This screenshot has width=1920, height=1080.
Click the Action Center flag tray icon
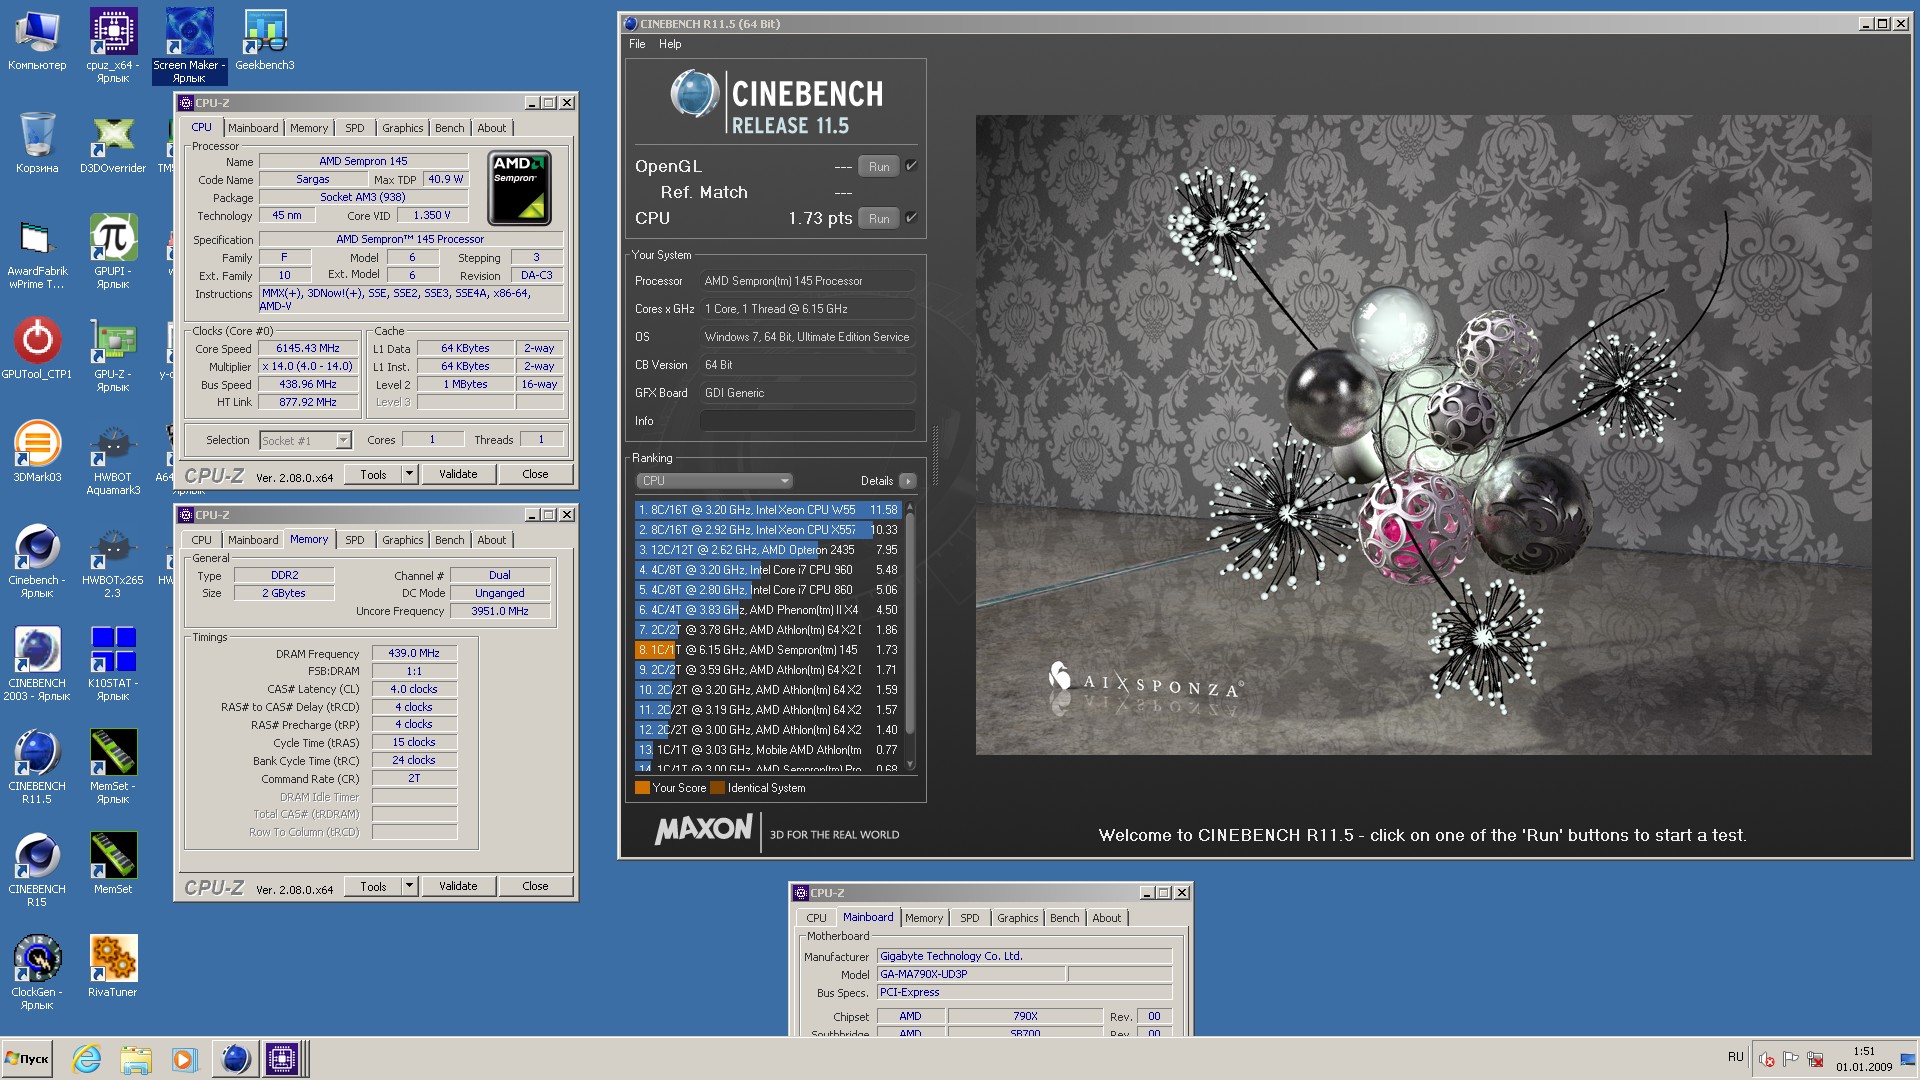pyautogui.click(x=1791, y=1059)
